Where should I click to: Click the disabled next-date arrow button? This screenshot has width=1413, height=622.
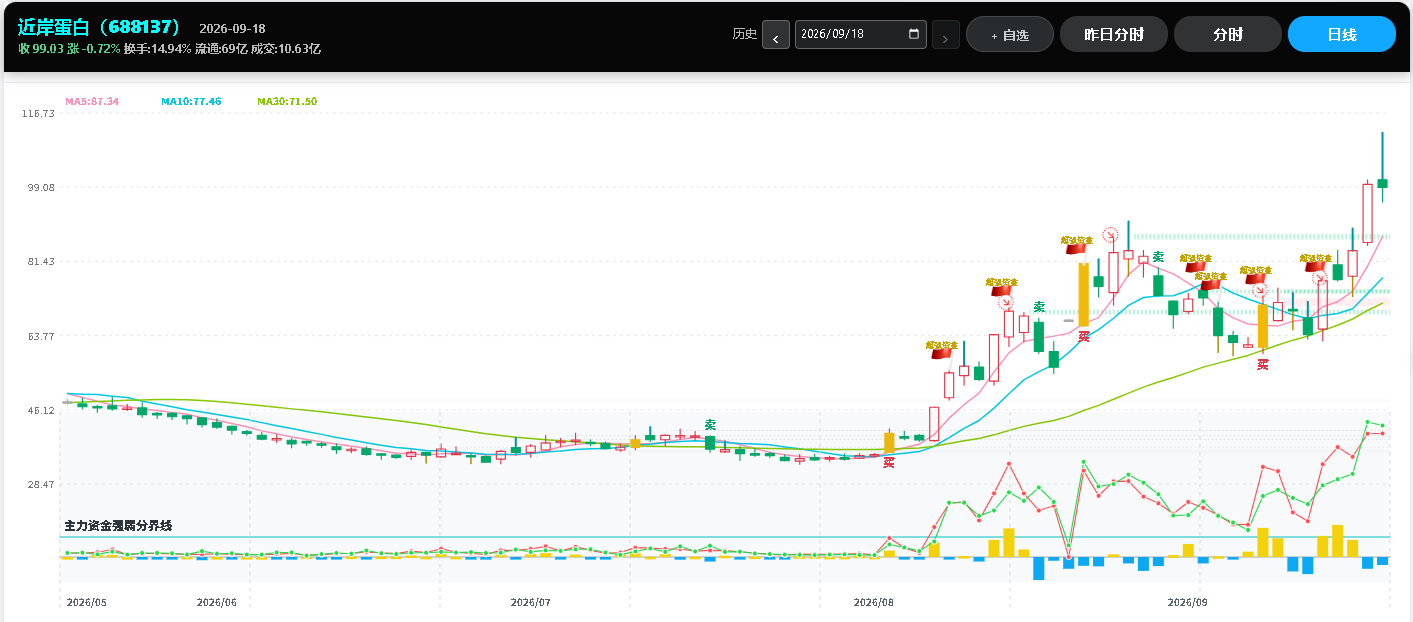coord(946,35)
